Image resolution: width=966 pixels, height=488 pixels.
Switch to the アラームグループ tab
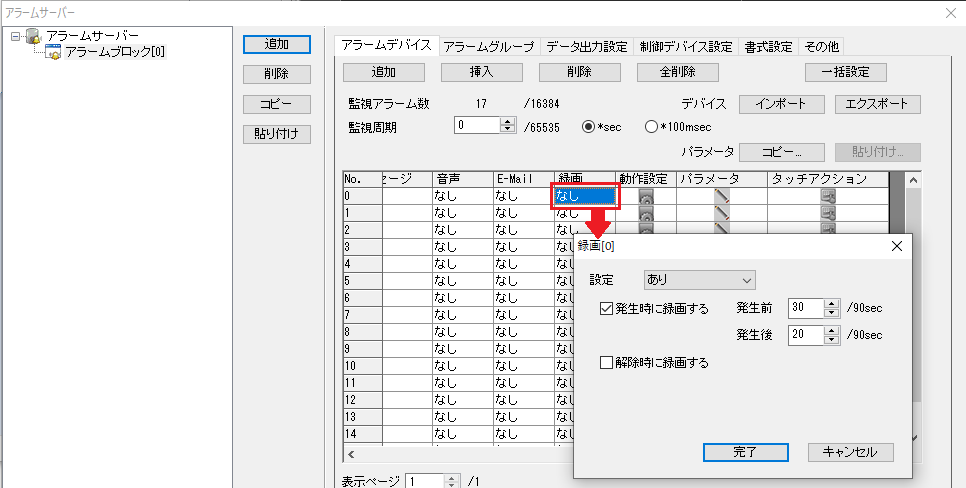point(489,46)
